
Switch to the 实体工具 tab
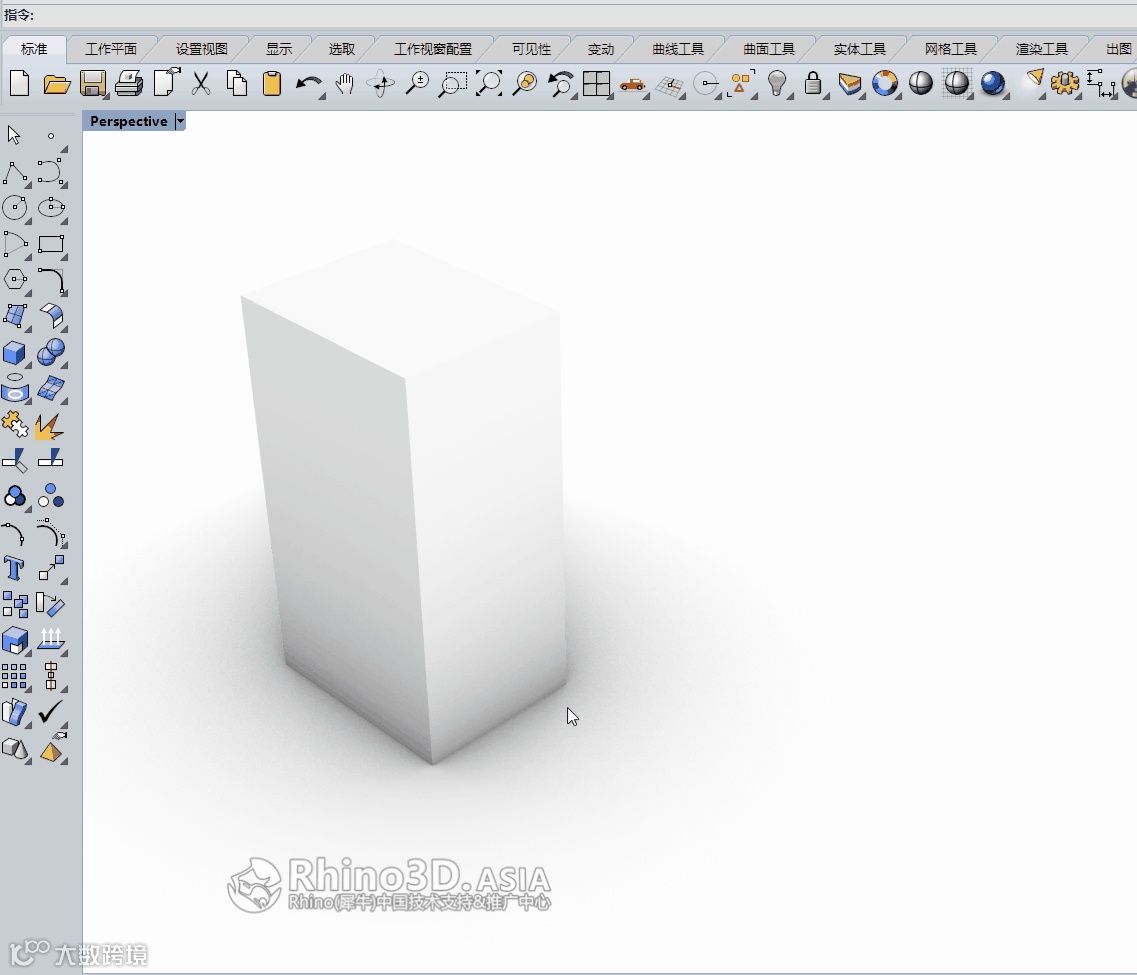pyautogui.click(x=859, y=49)
